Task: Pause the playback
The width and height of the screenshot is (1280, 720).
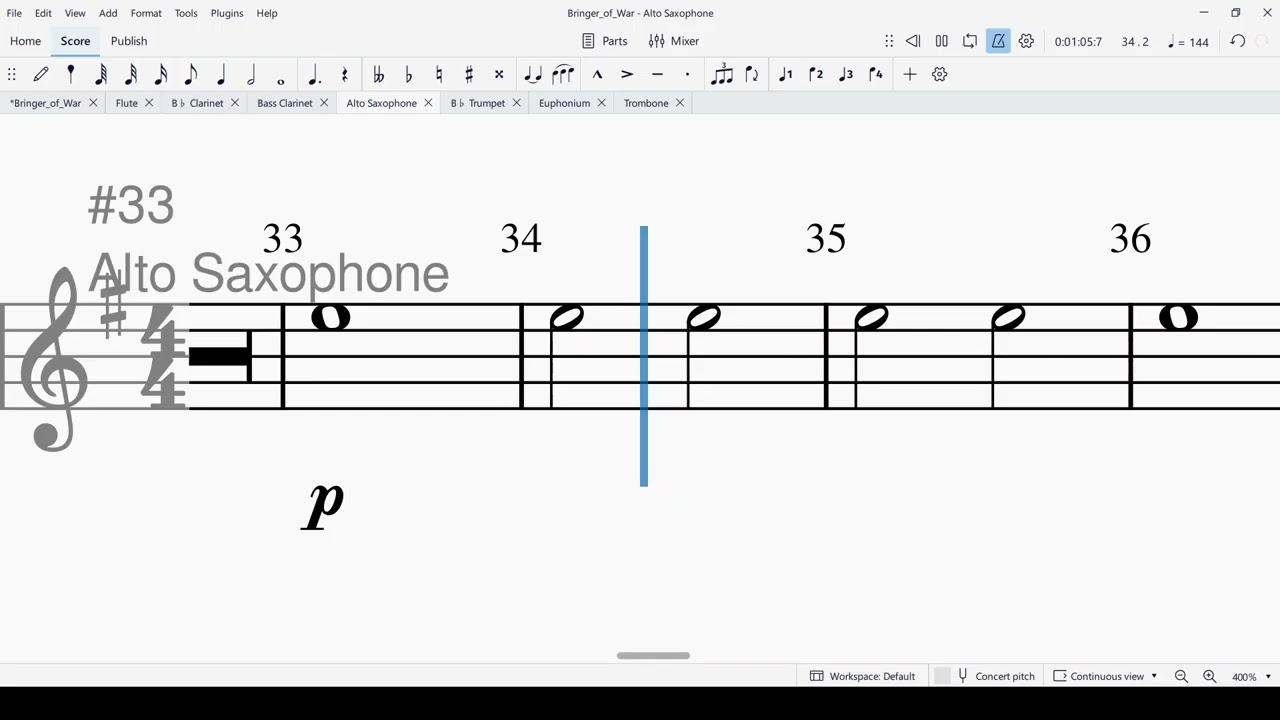Action: click(x=941, y=41)
